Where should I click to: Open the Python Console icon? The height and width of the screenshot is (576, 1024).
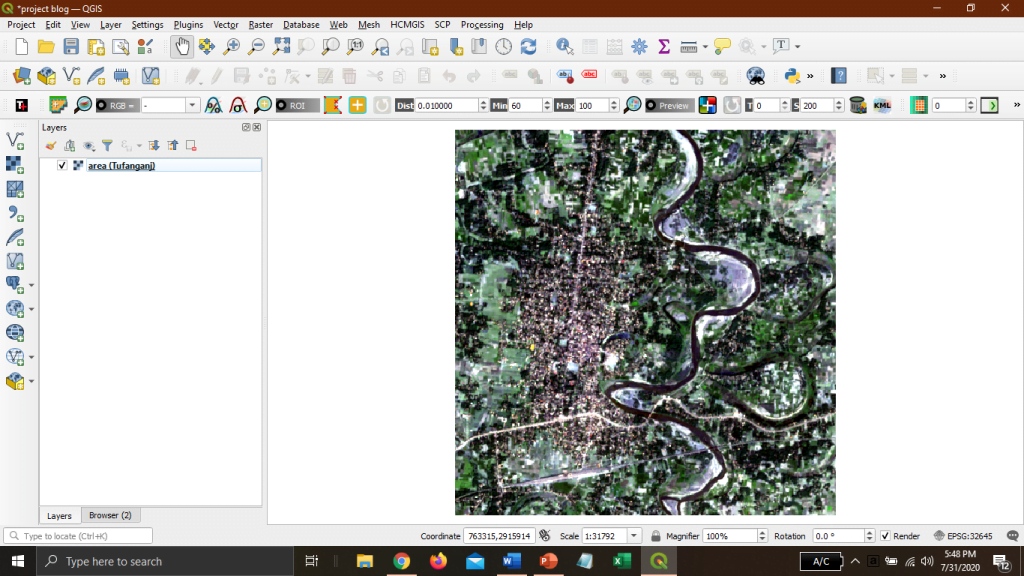coord(792,75)
